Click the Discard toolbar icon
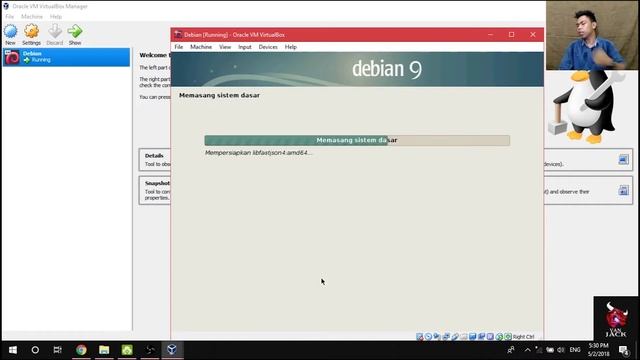Viewport: 640px width, 360px height. tap(55, 31)
